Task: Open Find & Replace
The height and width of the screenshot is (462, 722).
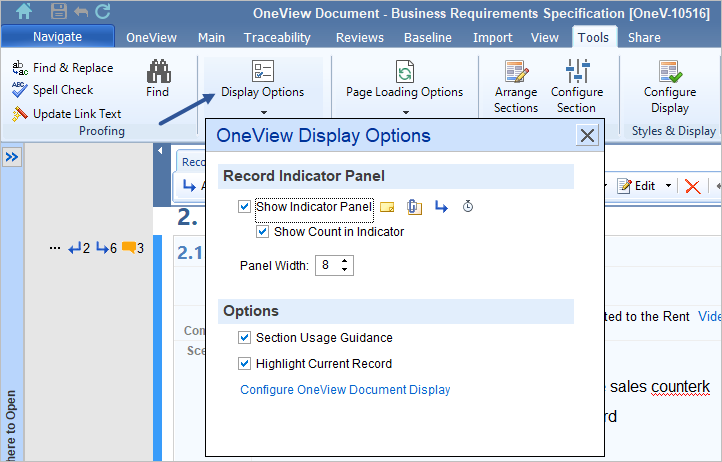Action: click(x=63, y=68)
